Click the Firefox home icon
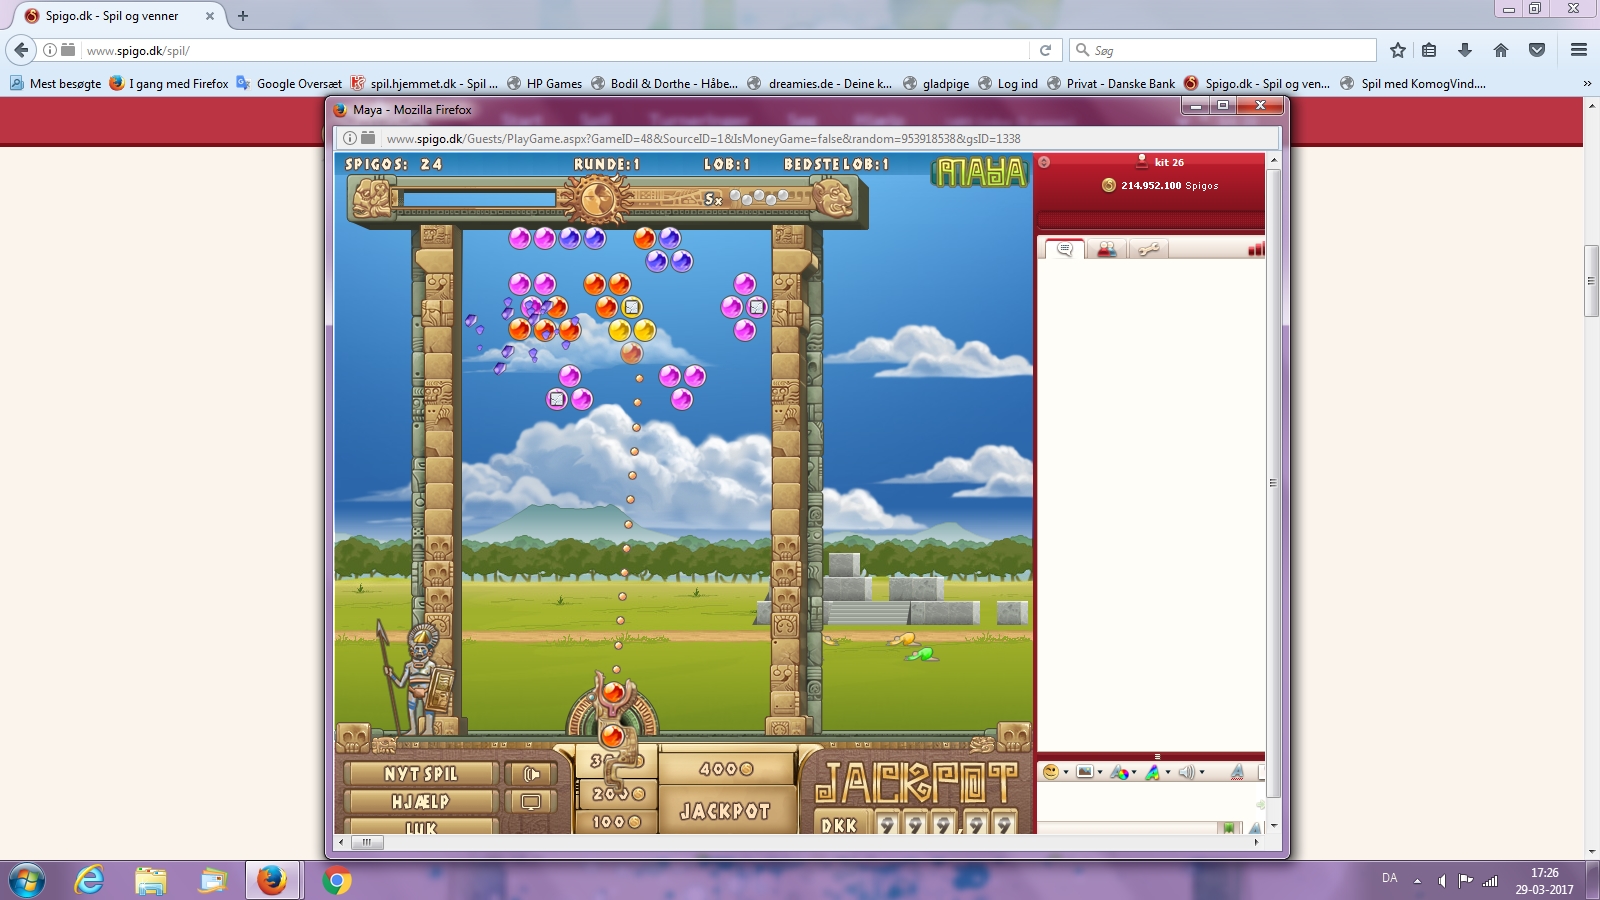 click(1500, 50)
